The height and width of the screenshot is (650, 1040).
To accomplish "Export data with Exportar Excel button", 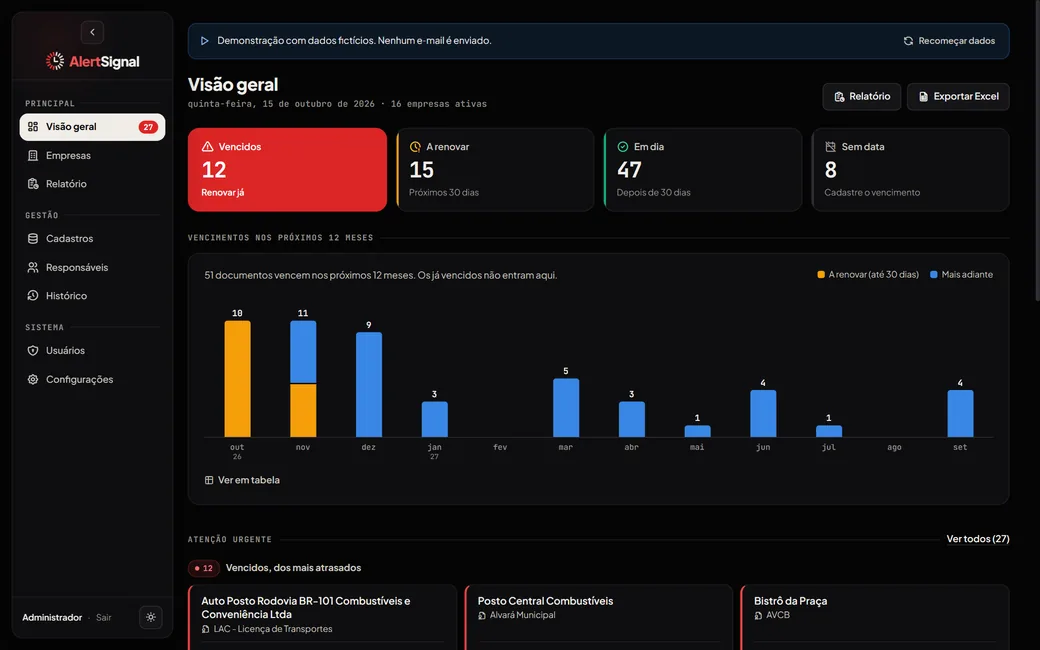I will [x=958, y=97].
